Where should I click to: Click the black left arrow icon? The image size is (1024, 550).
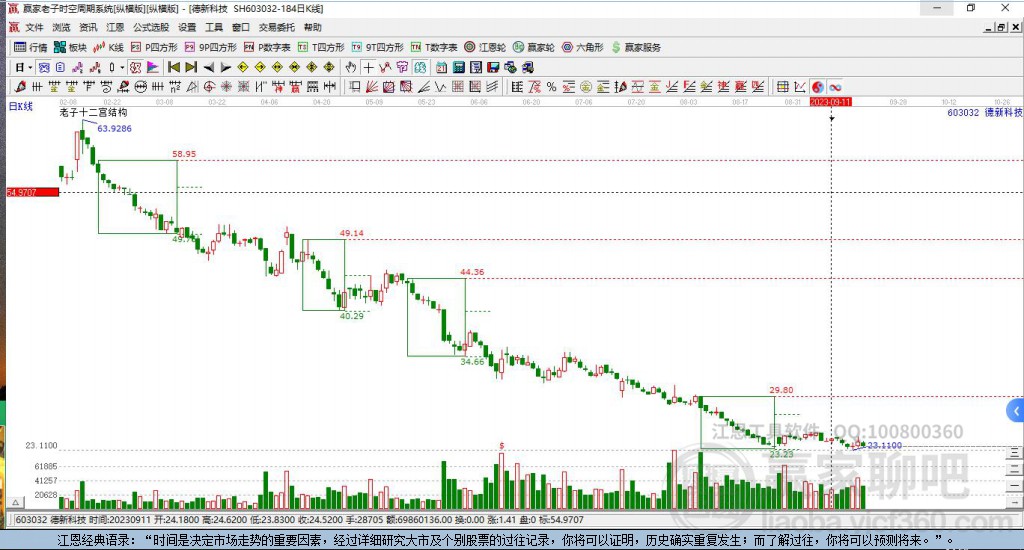click(208, 67)
